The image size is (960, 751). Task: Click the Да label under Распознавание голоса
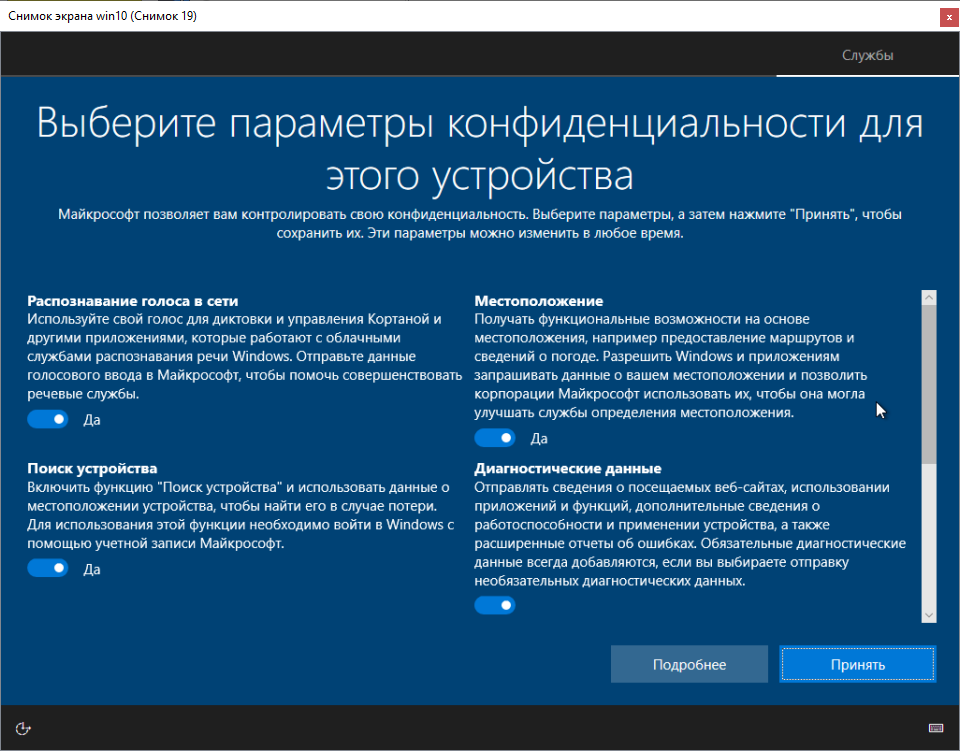[x=92, y=420]
